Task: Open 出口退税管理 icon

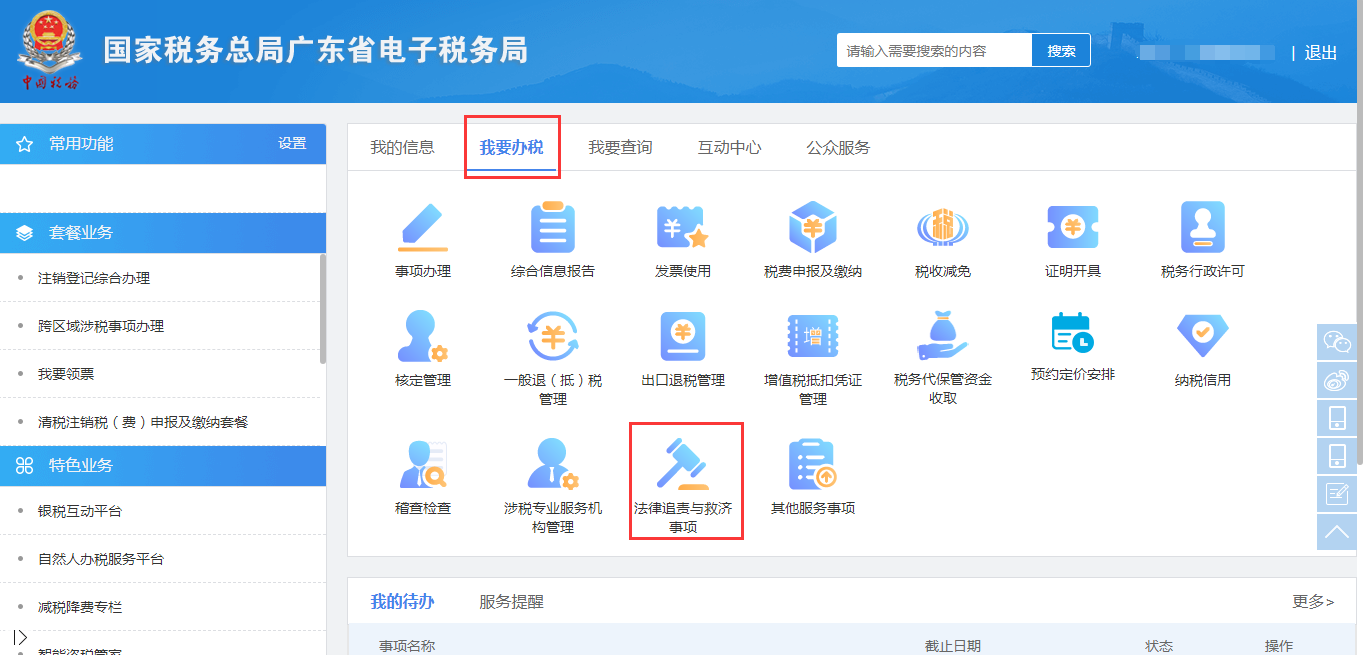Action: 682,336
